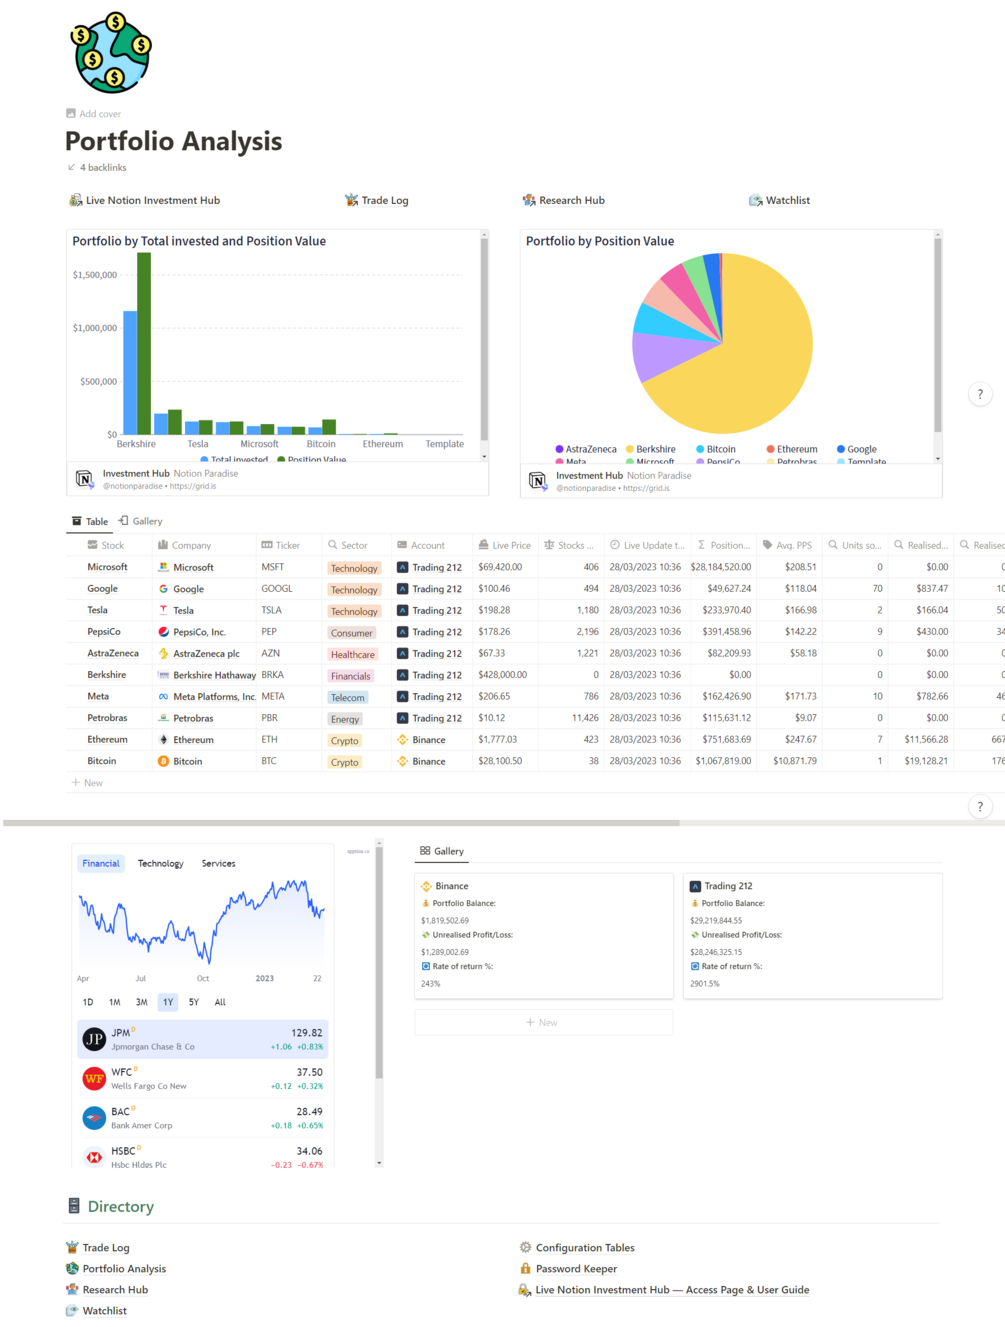Click the Password Keeper lock icon
The image size is (1005, 1327).
pyautogui.click(x=525, y=1268)
